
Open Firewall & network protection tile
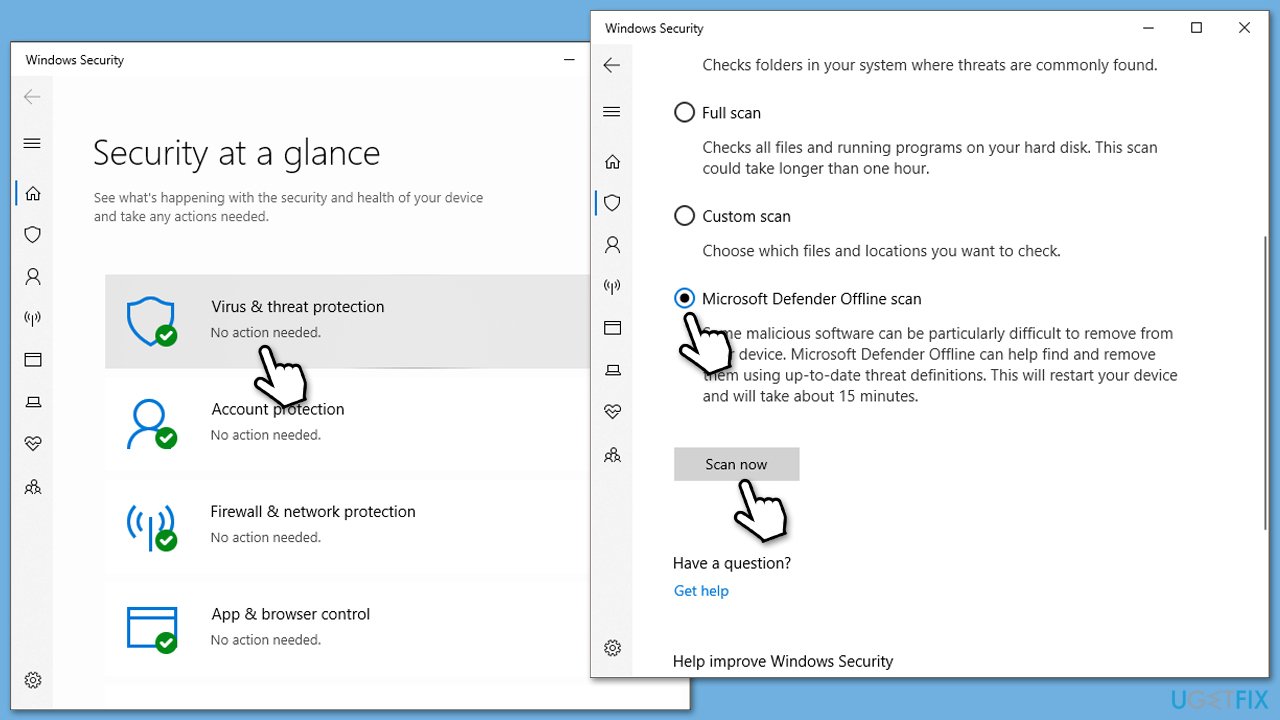coord(347,525)
